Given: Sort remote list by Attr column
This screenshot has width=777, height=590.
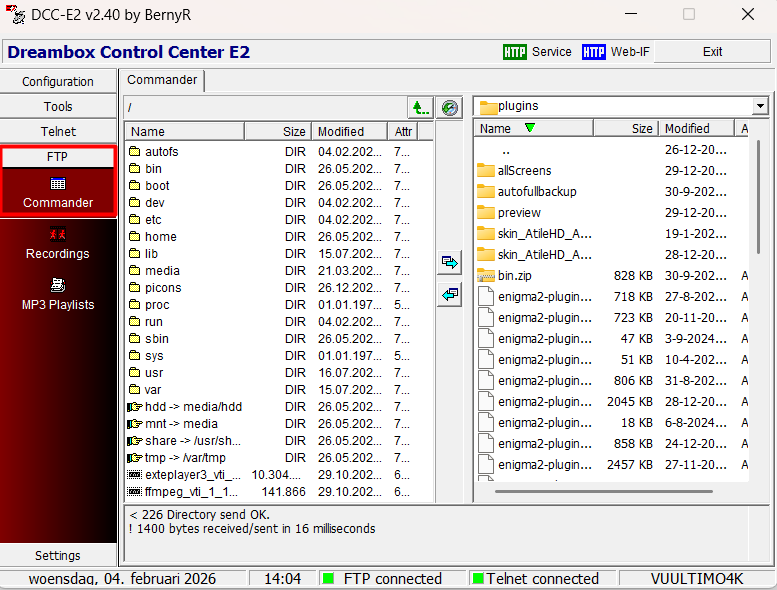Looking at the screenshot, I should pyautogui.click(x=403, y=132).
